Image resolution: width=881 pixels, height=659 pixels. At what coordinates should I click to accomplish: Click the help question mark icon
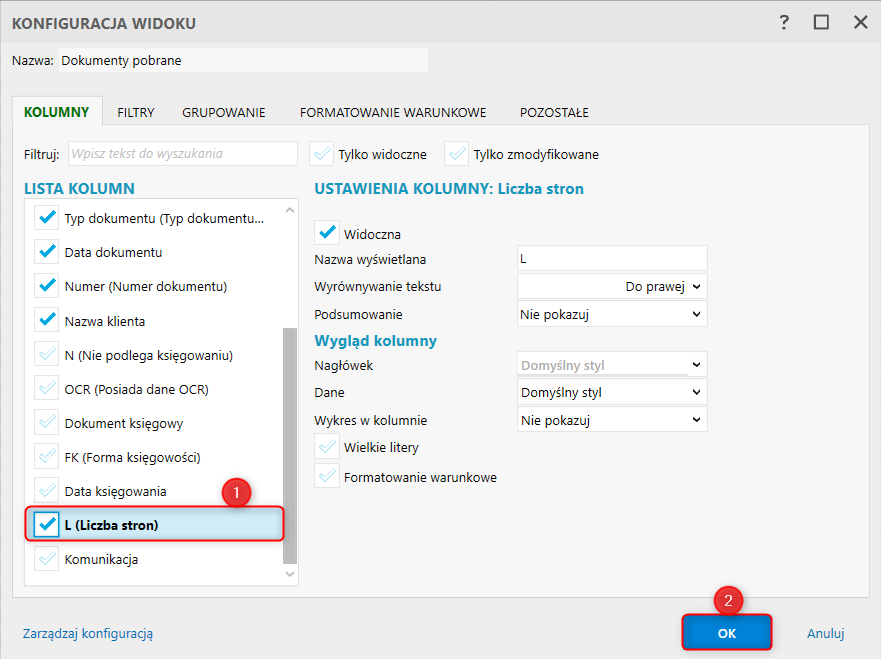point(784,22)
